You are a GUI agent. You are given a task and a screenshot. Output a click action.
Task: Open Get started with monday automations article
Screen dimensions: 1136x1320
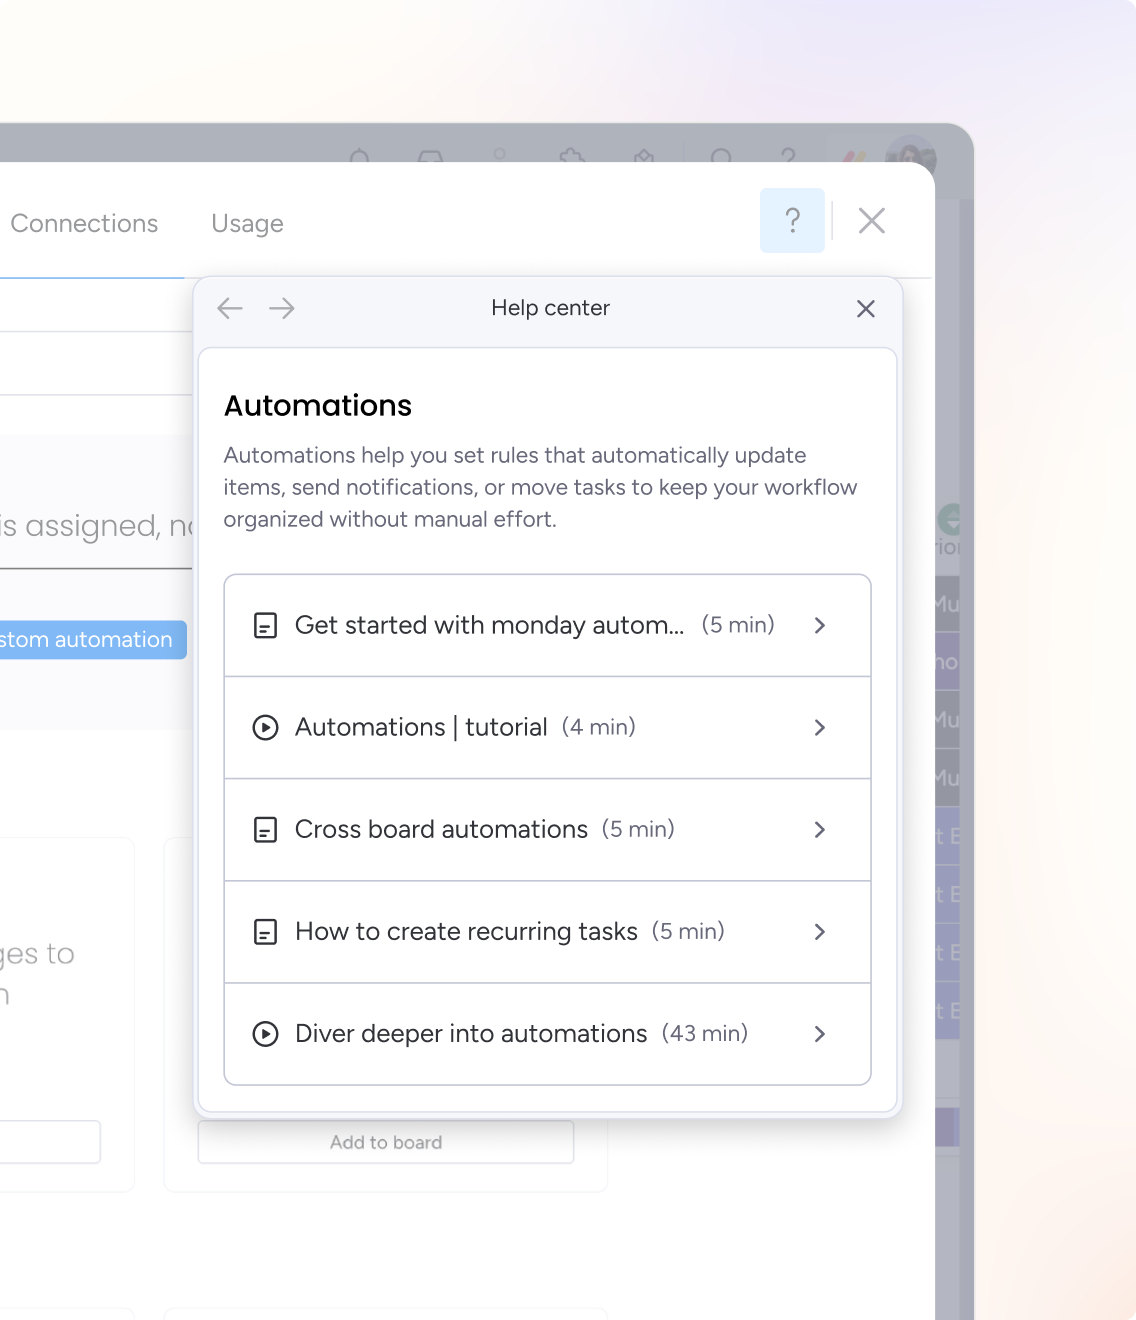tap(547, 626)
